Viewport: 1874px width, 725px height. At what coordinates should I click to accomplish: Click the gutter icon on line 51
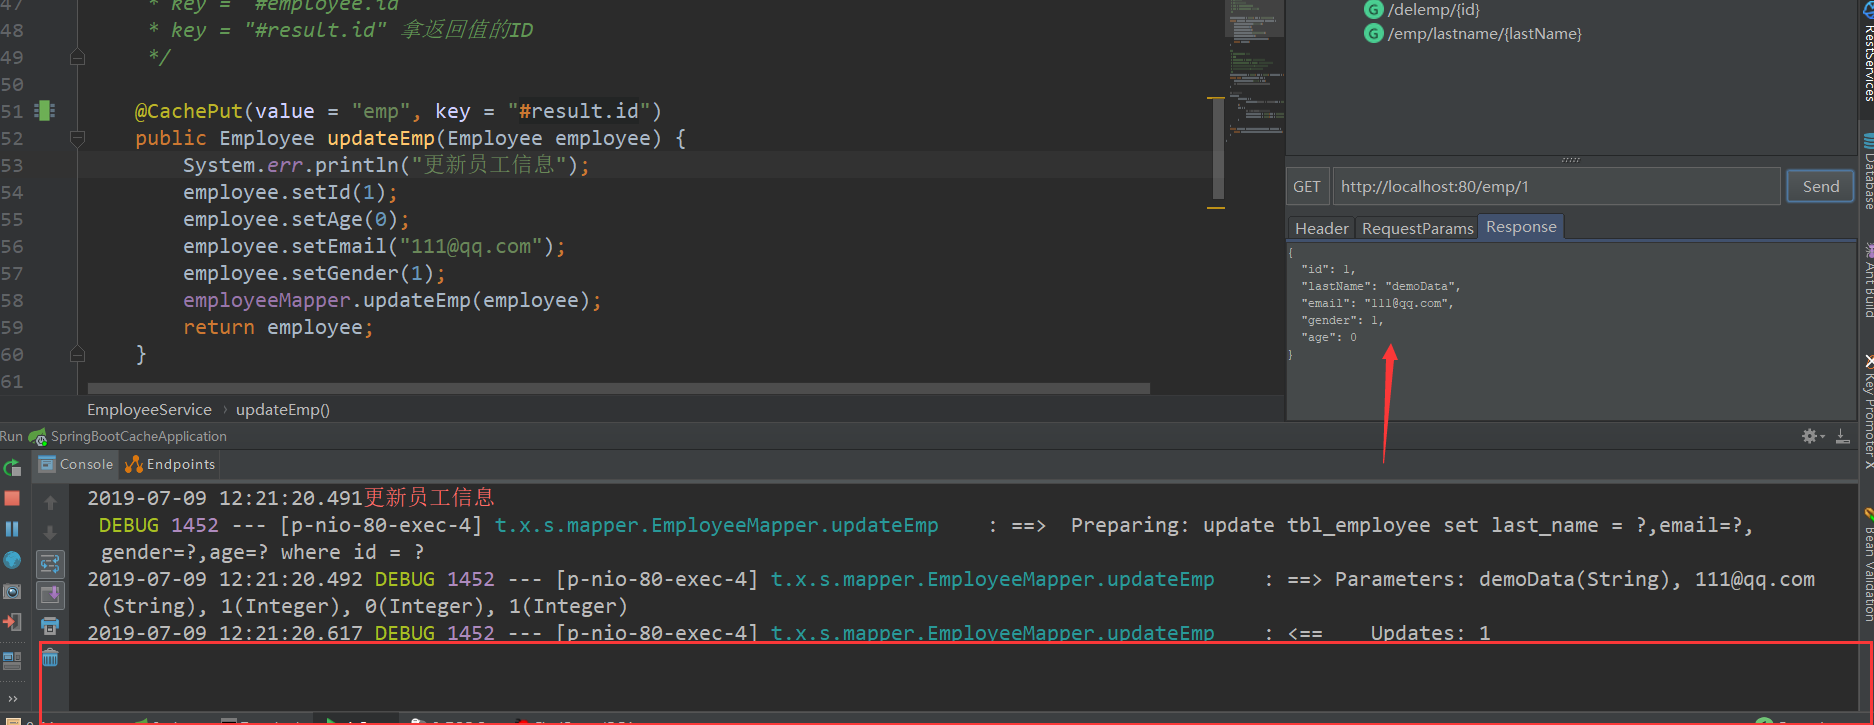44,111
